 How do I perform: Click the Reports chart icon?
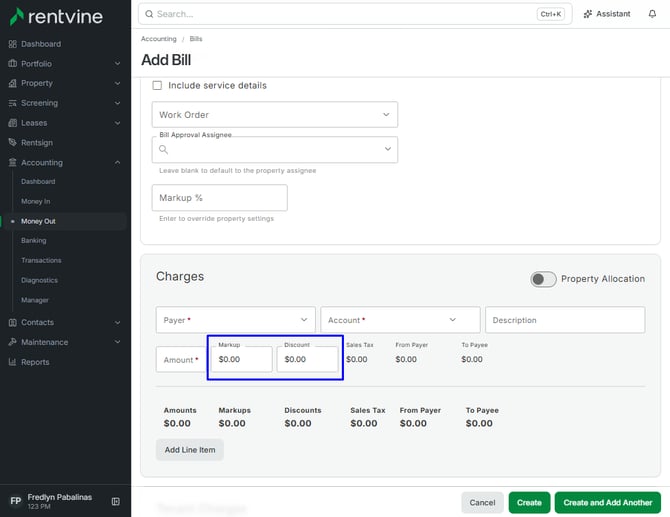coord(12,362)
